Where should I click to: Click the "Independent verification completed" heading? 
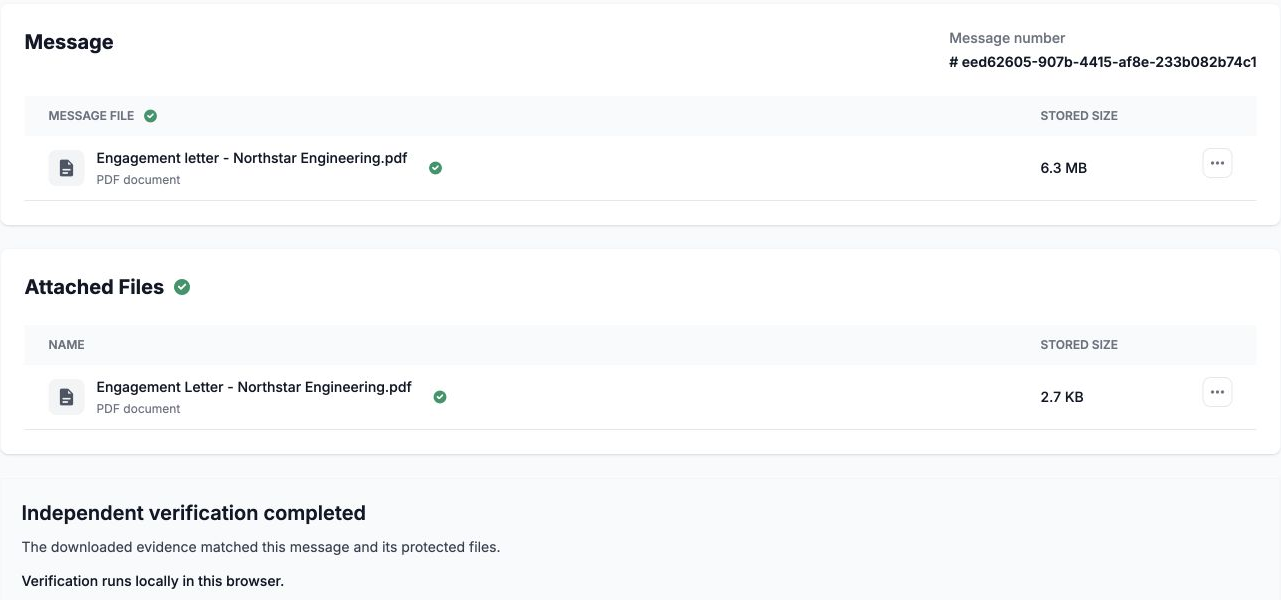click(x=194, y=513)
